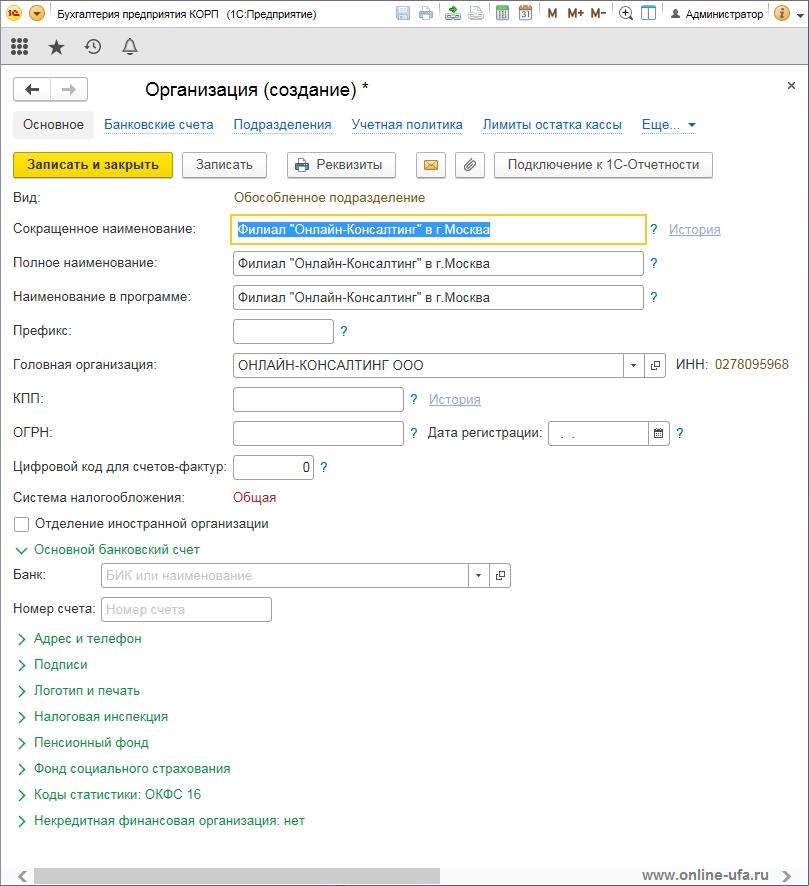
Task: Click the M+ memory add button
Action: [576, 13]
